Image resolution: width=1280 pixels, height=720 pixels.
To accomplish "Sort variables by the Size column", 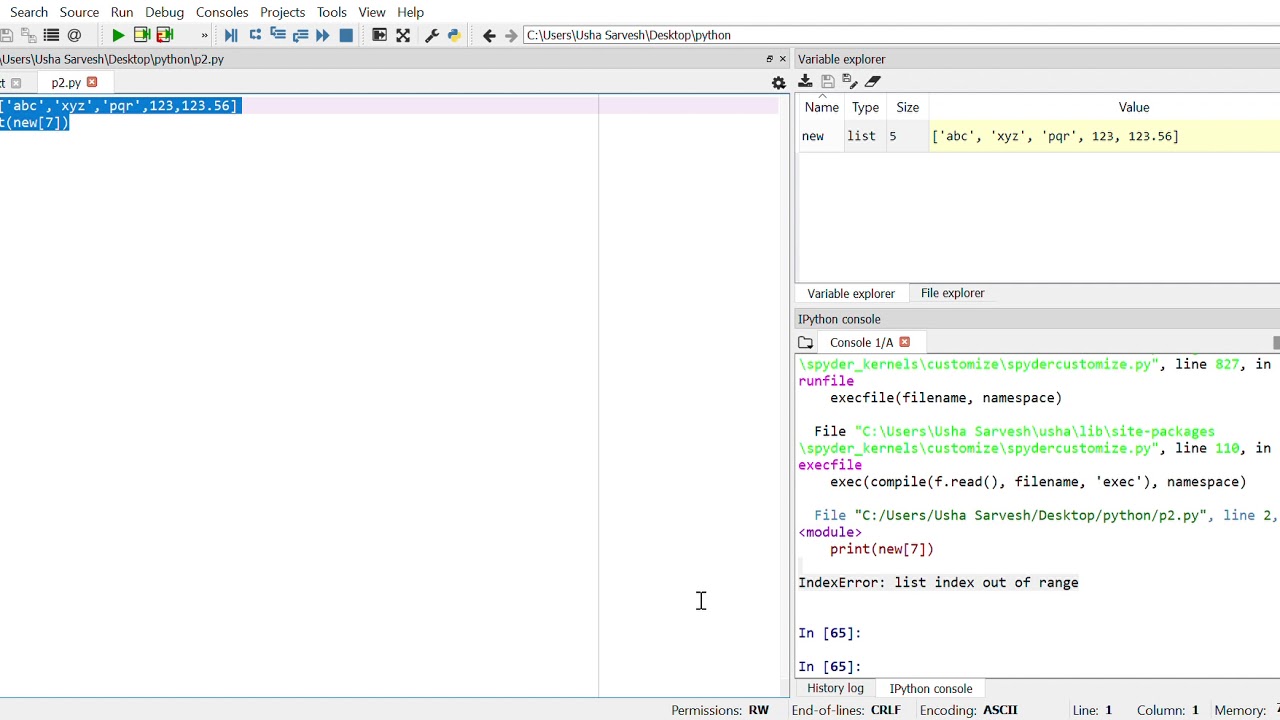I will 907,107.
